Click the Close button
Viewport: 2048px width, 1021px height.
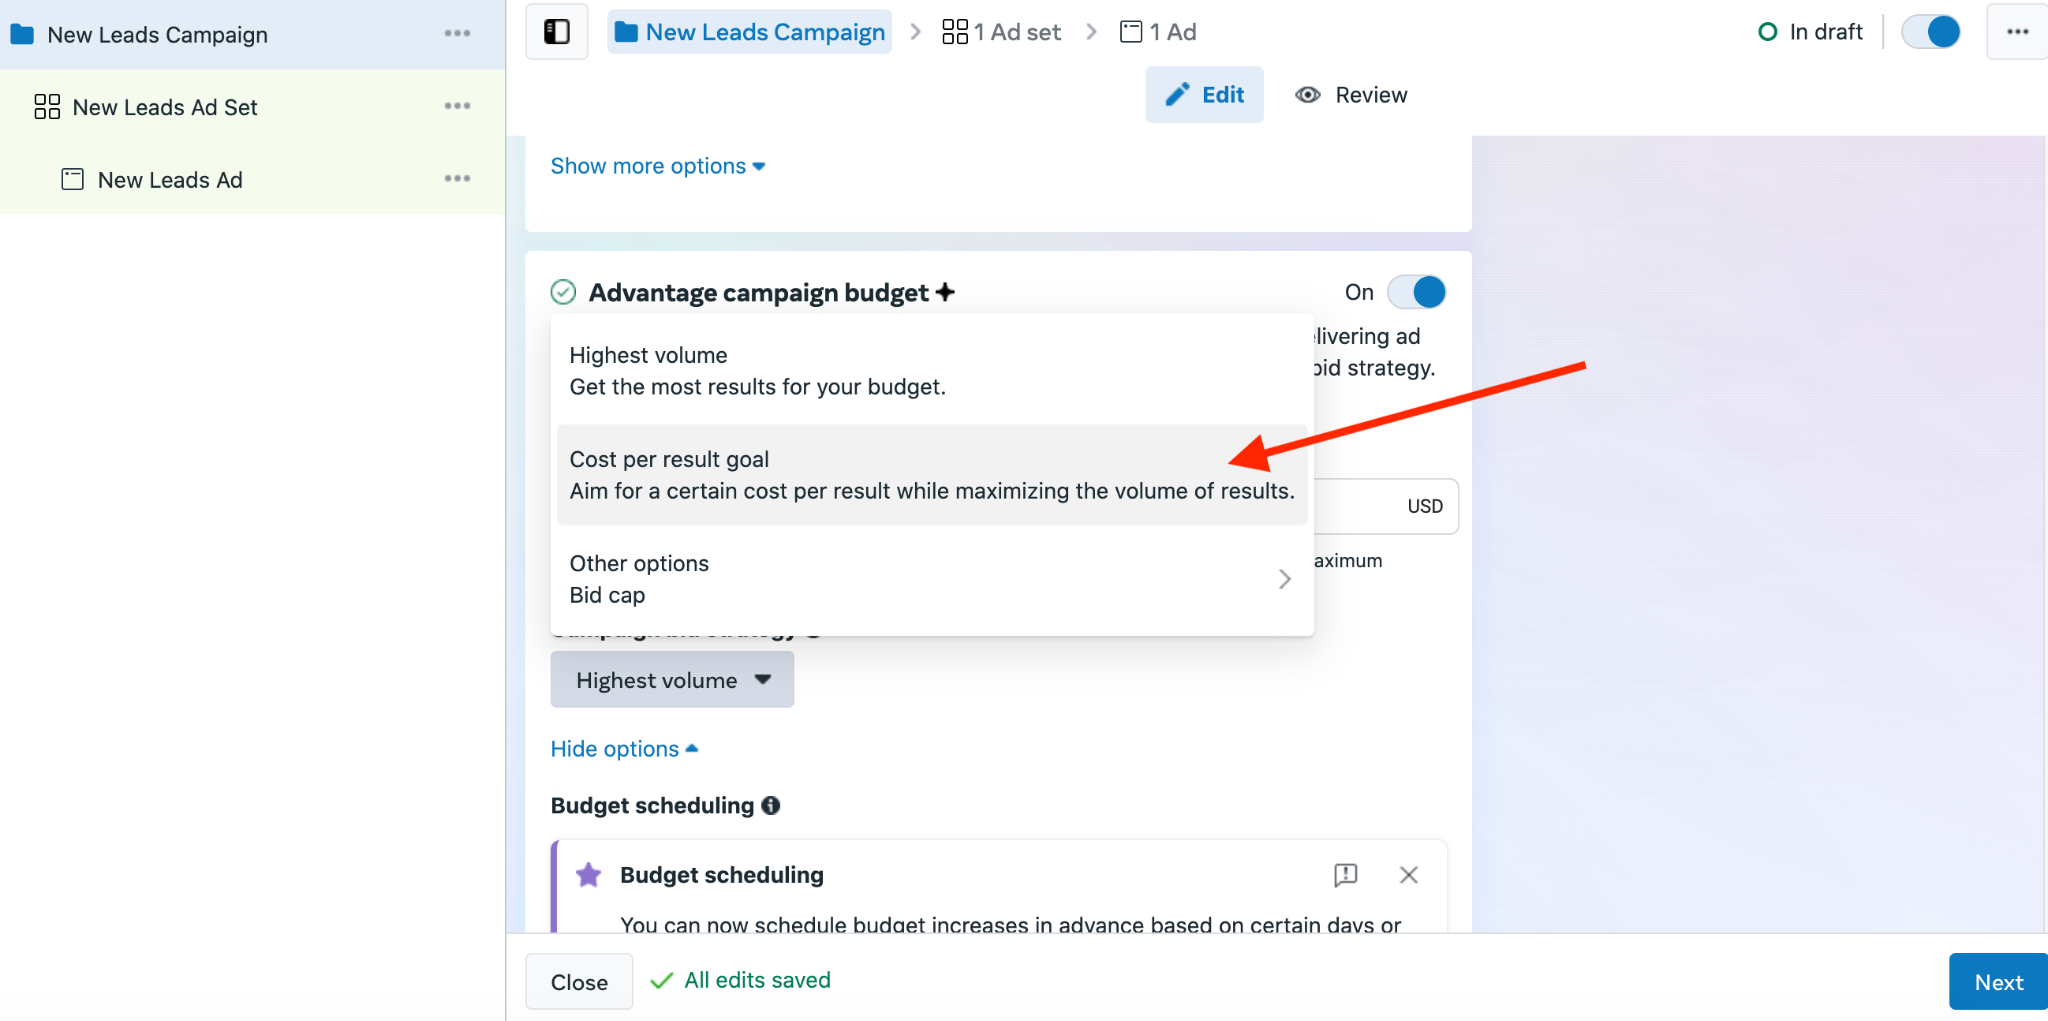tap(579, 982)
